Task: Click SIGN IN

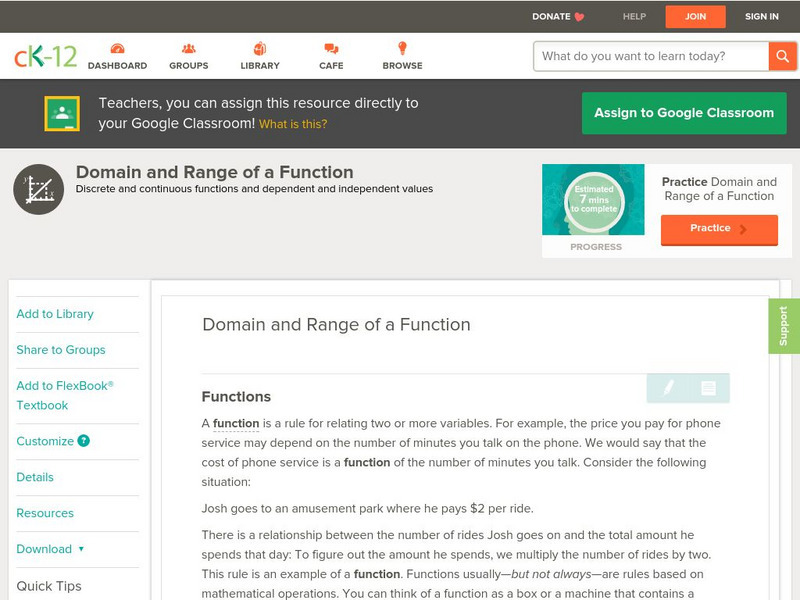Action: (762, 17)
